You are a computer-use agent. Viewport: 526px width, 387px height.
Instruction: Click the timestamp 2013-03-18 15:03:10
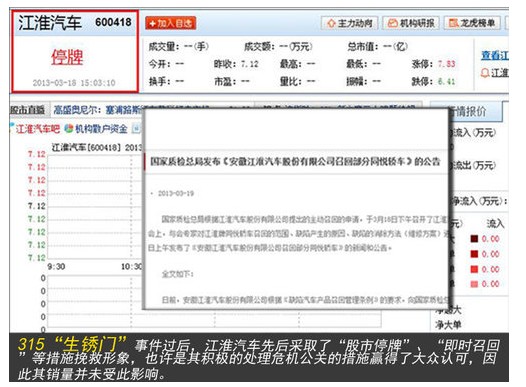74,82
